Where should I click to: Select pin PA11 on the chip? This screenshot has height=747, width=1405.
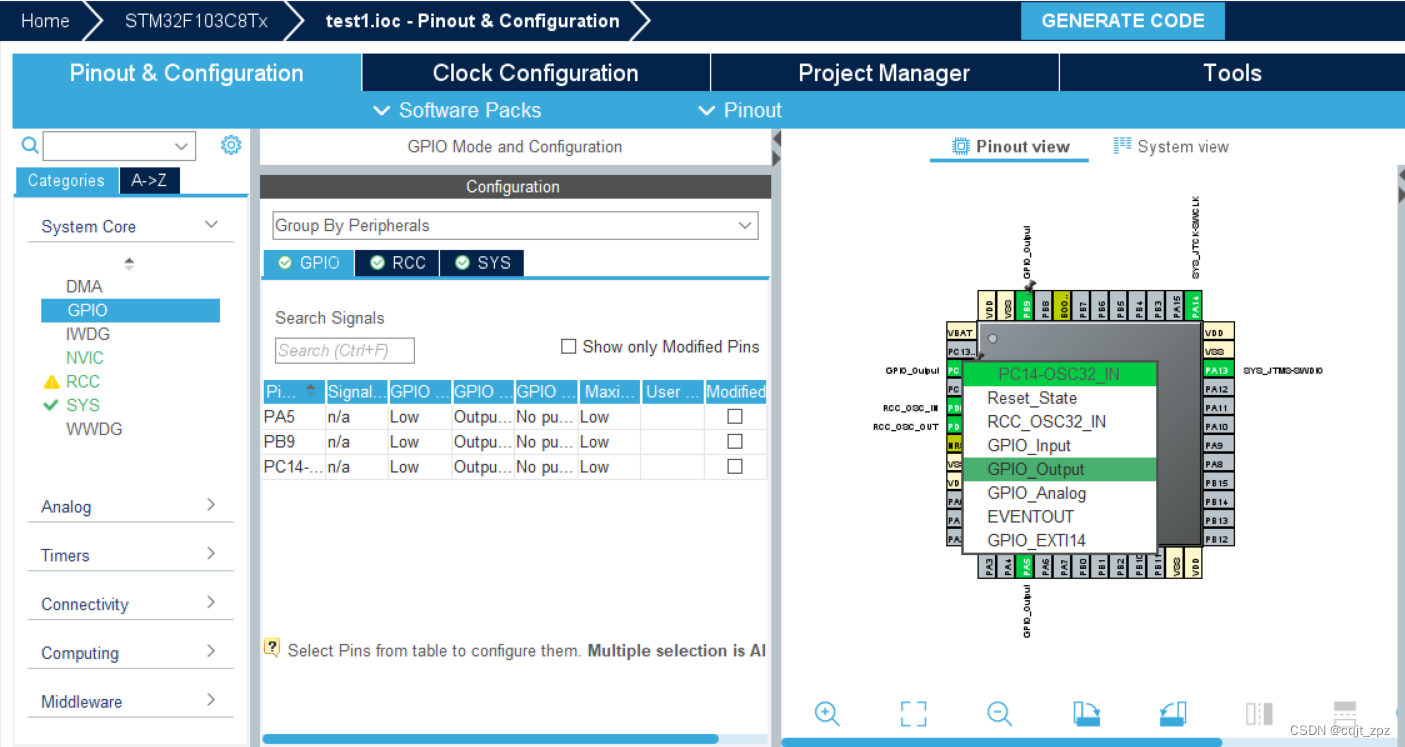[x=1217, y=408]
